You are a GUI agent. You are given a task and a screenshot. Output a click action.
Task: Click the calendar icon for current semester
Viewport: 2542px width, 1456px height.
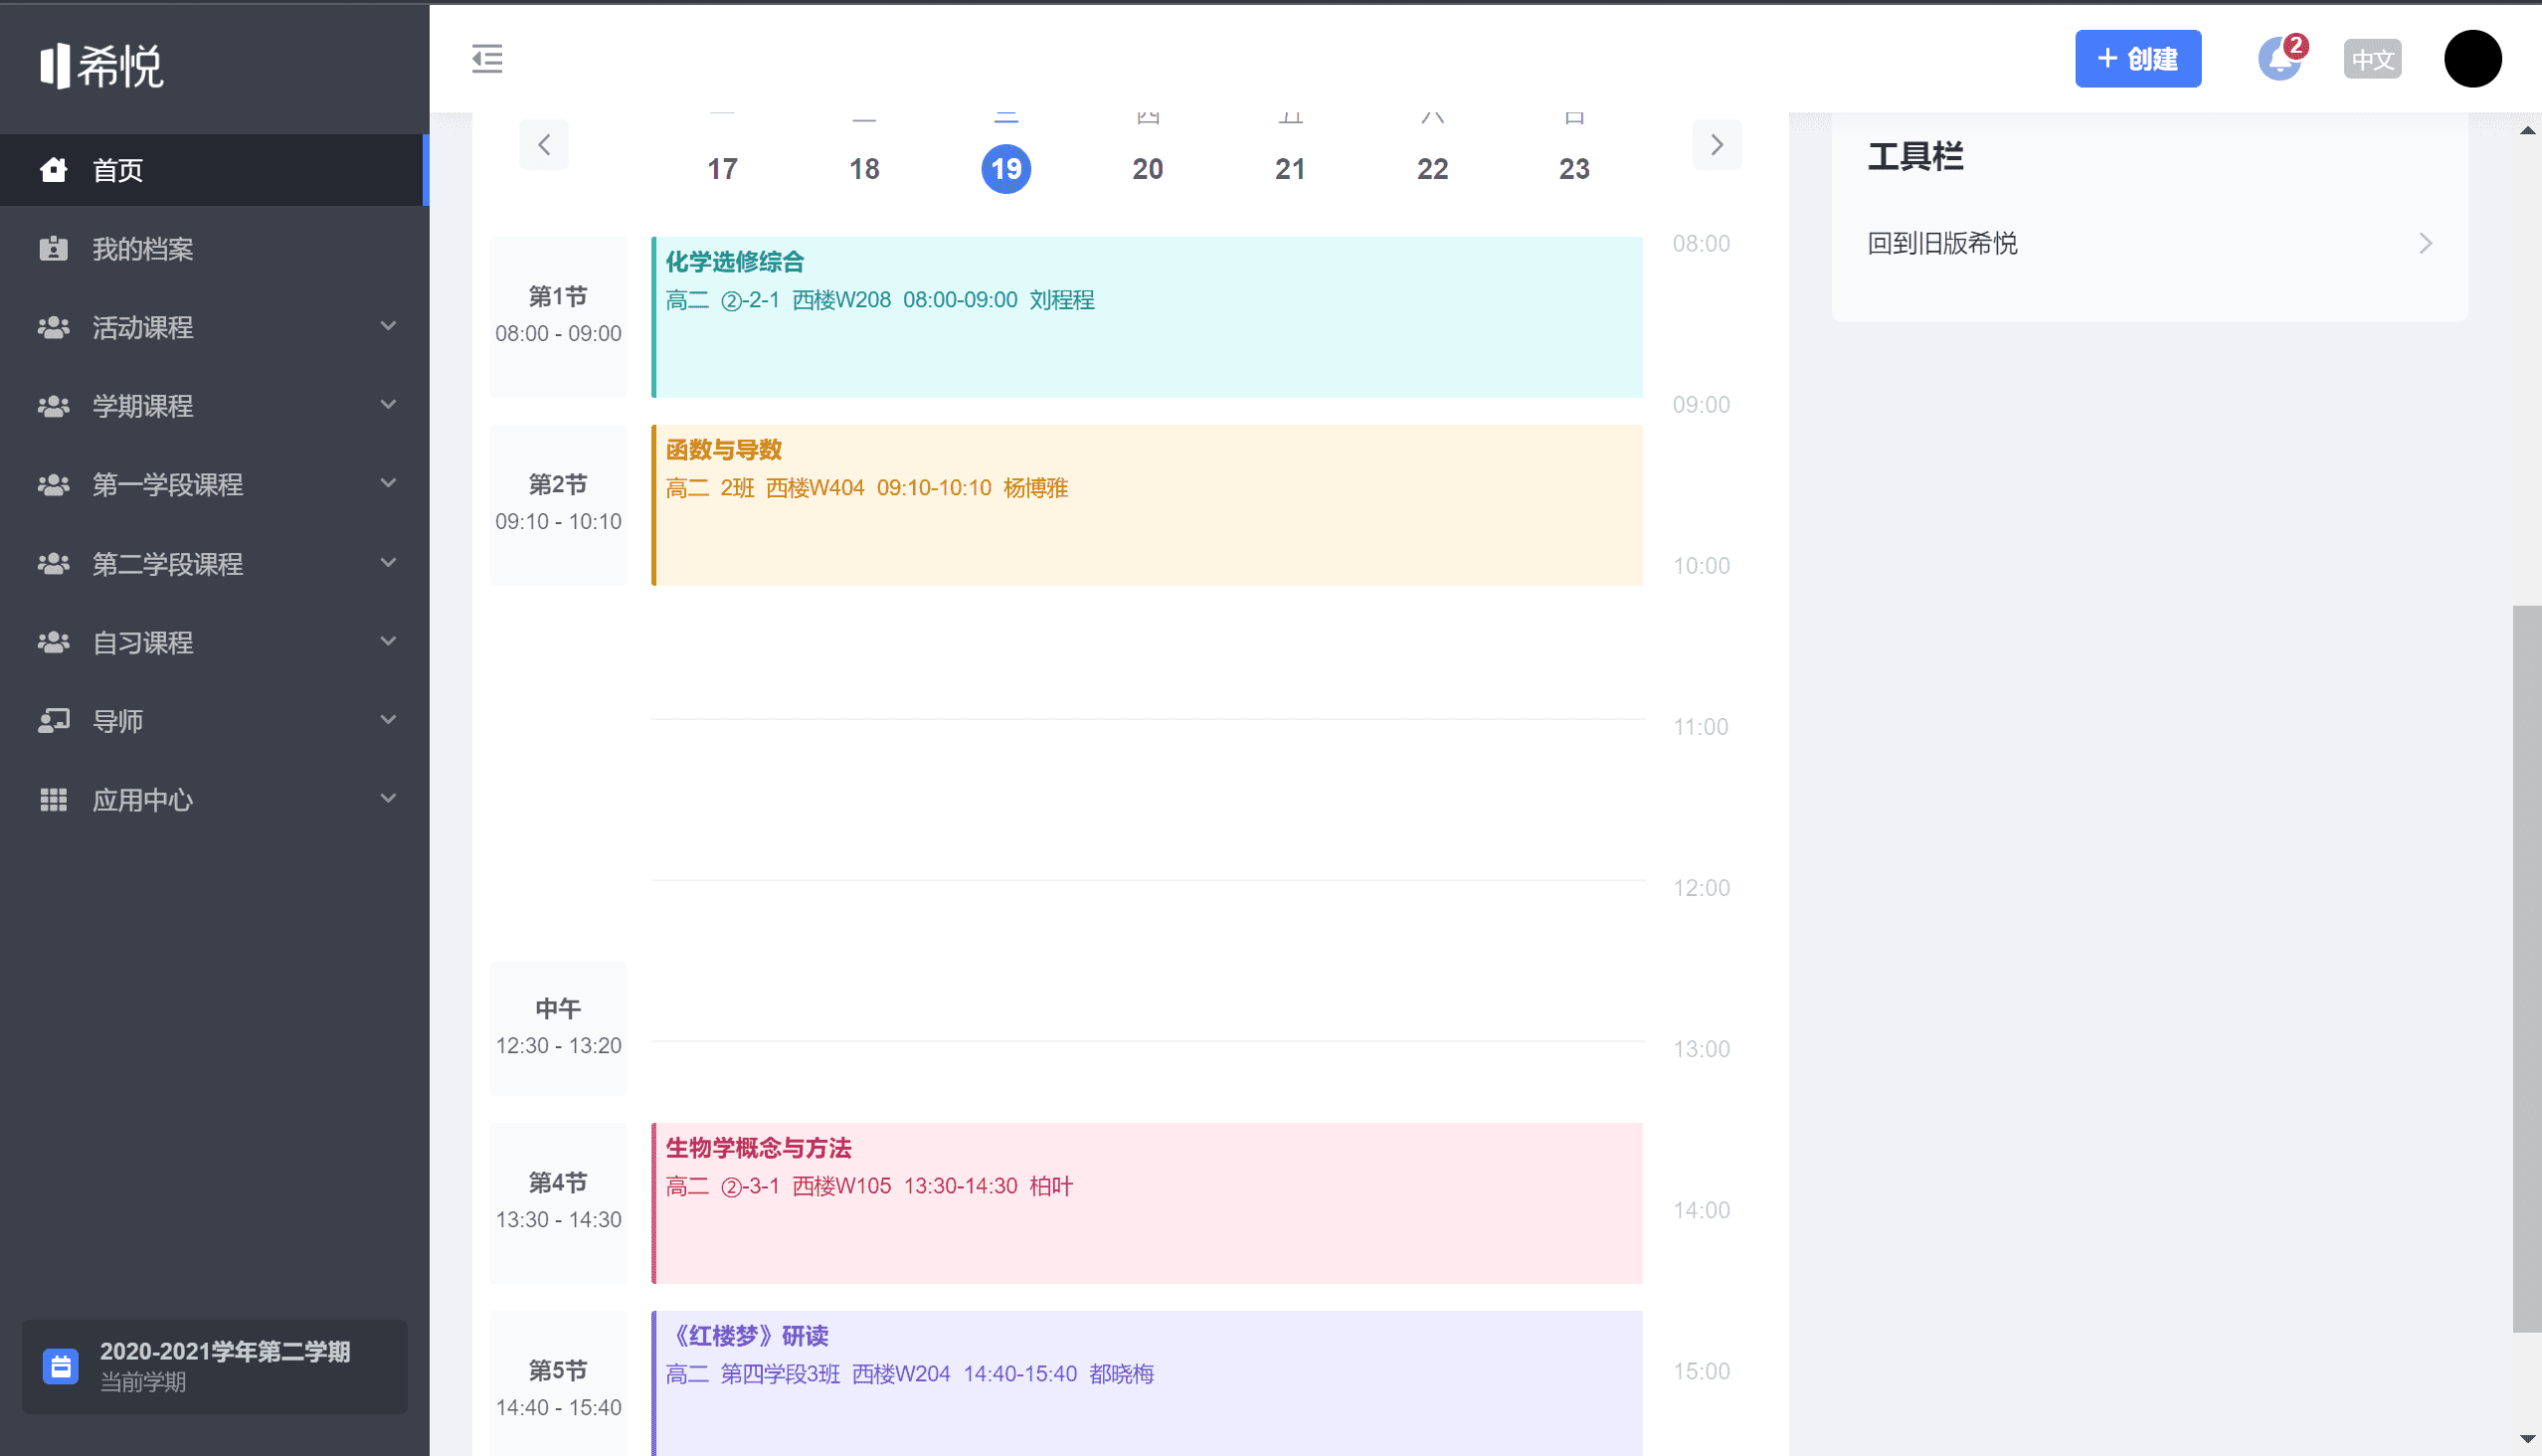click(x=61, y=1366)
